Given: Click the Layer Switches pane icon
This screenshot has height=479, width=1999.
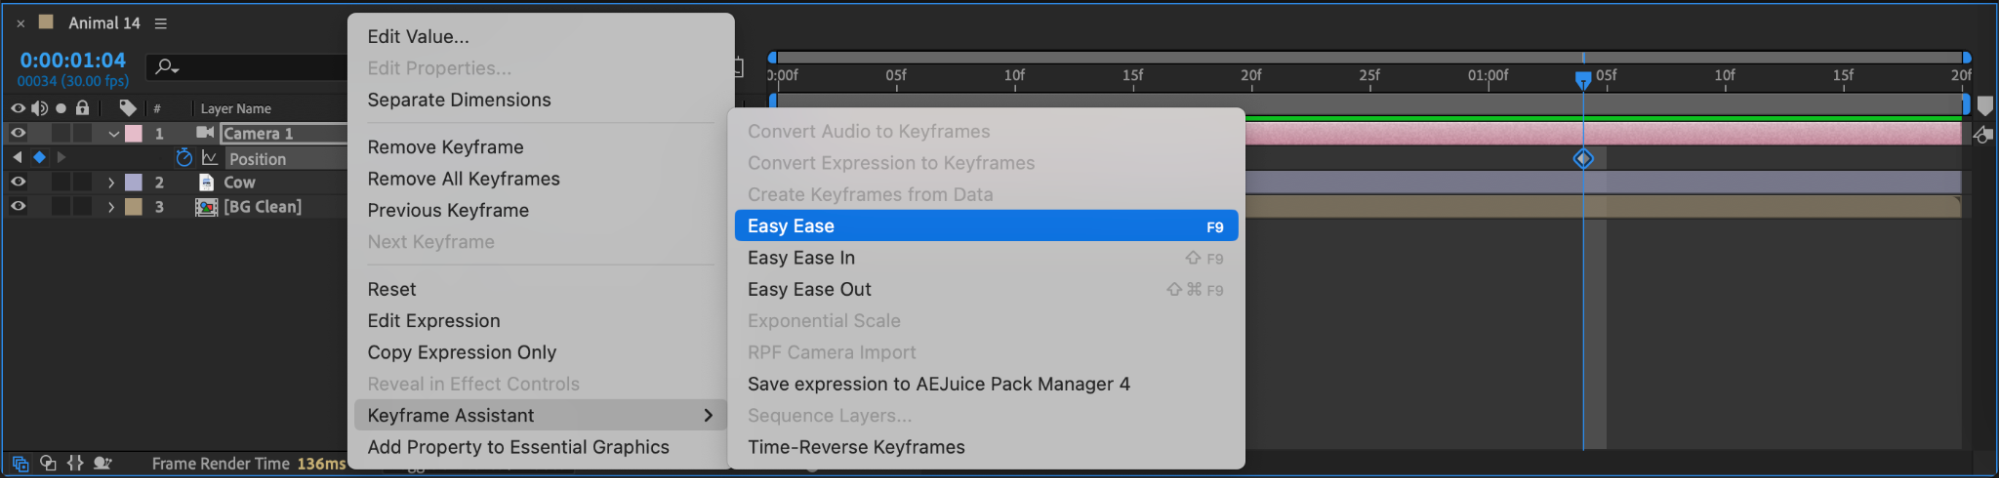Looking at the screenshot, I should [x=20, y=463].
